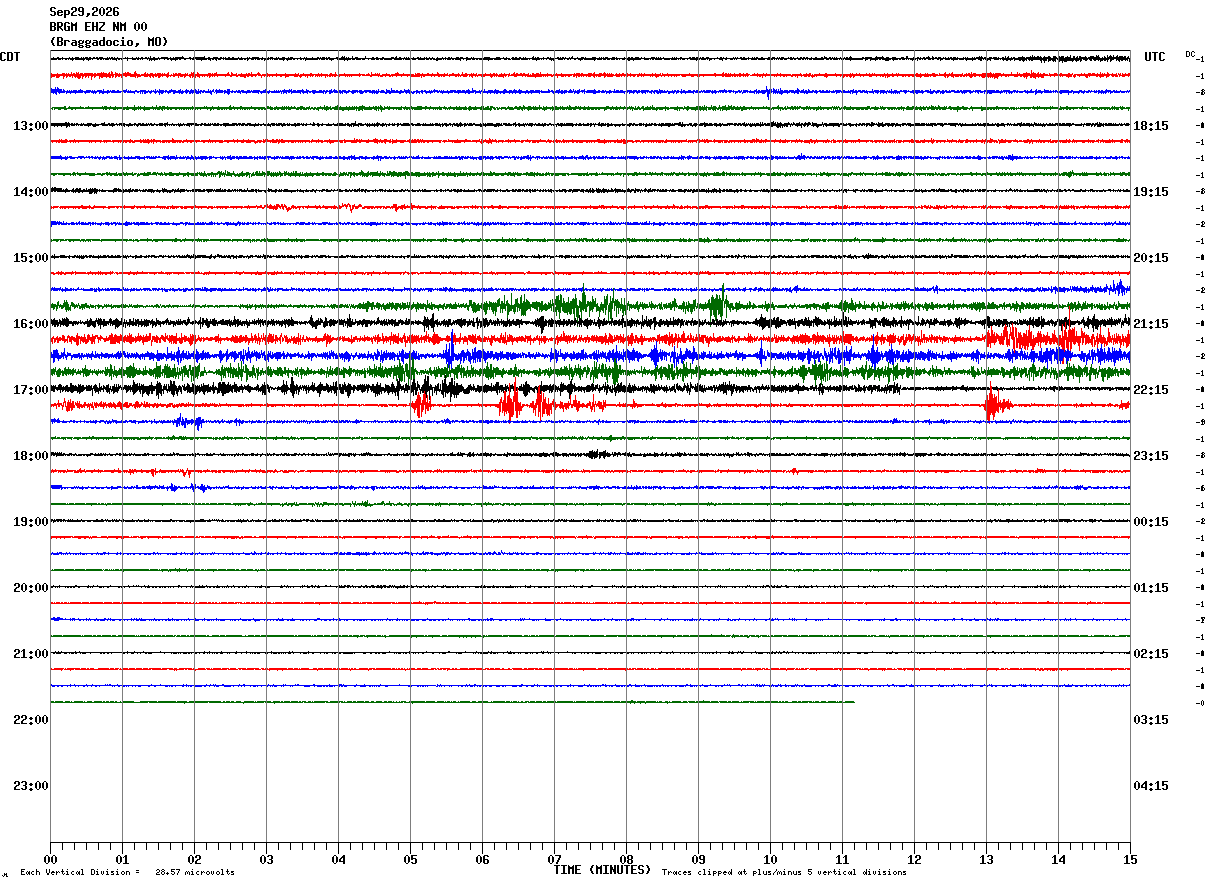Click the vertical division microvolts note

coord(127,873)
